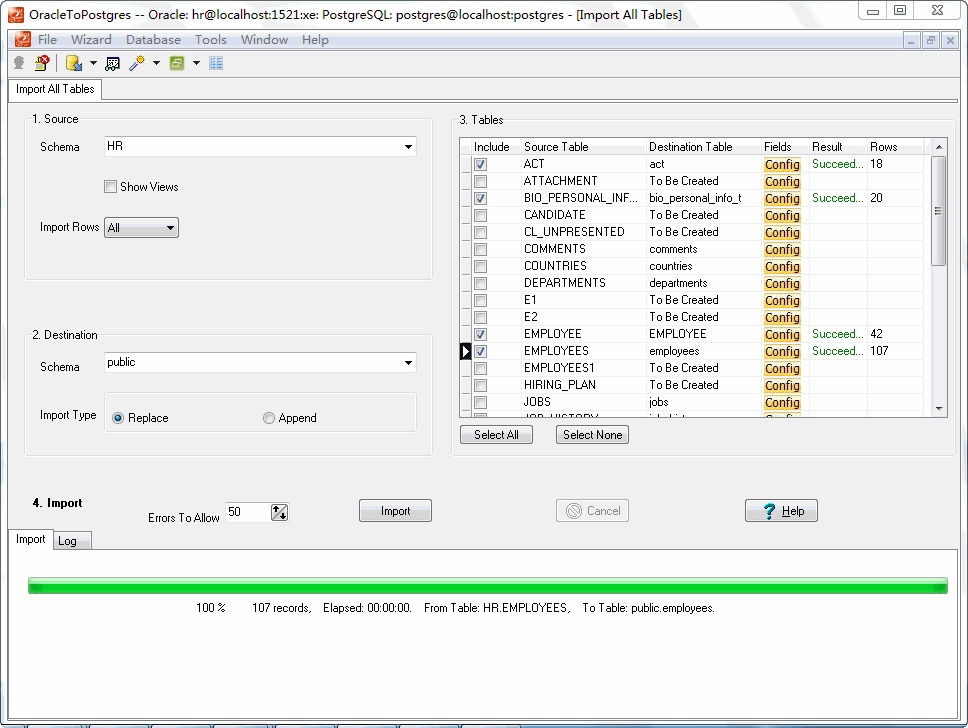
Task: Click the Errors To Allow spinner arrows
Action: pyautogui.click(x=279, y=512)
